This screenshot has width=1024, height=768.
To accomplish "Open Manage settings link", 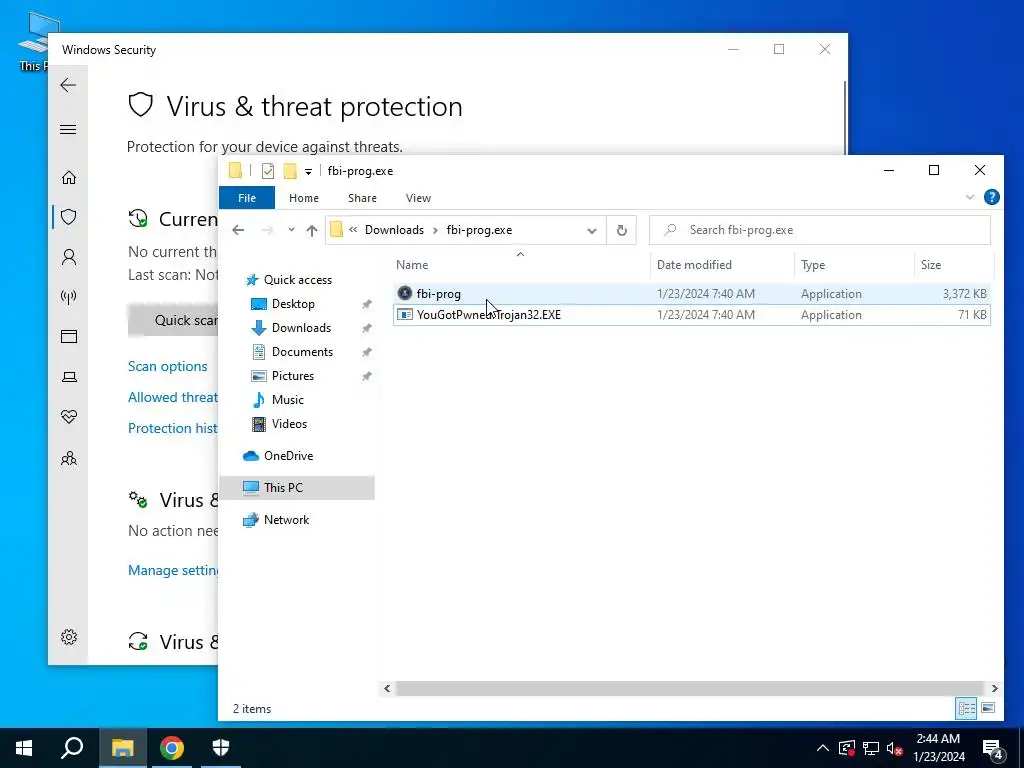I will [x=173, y=570].
